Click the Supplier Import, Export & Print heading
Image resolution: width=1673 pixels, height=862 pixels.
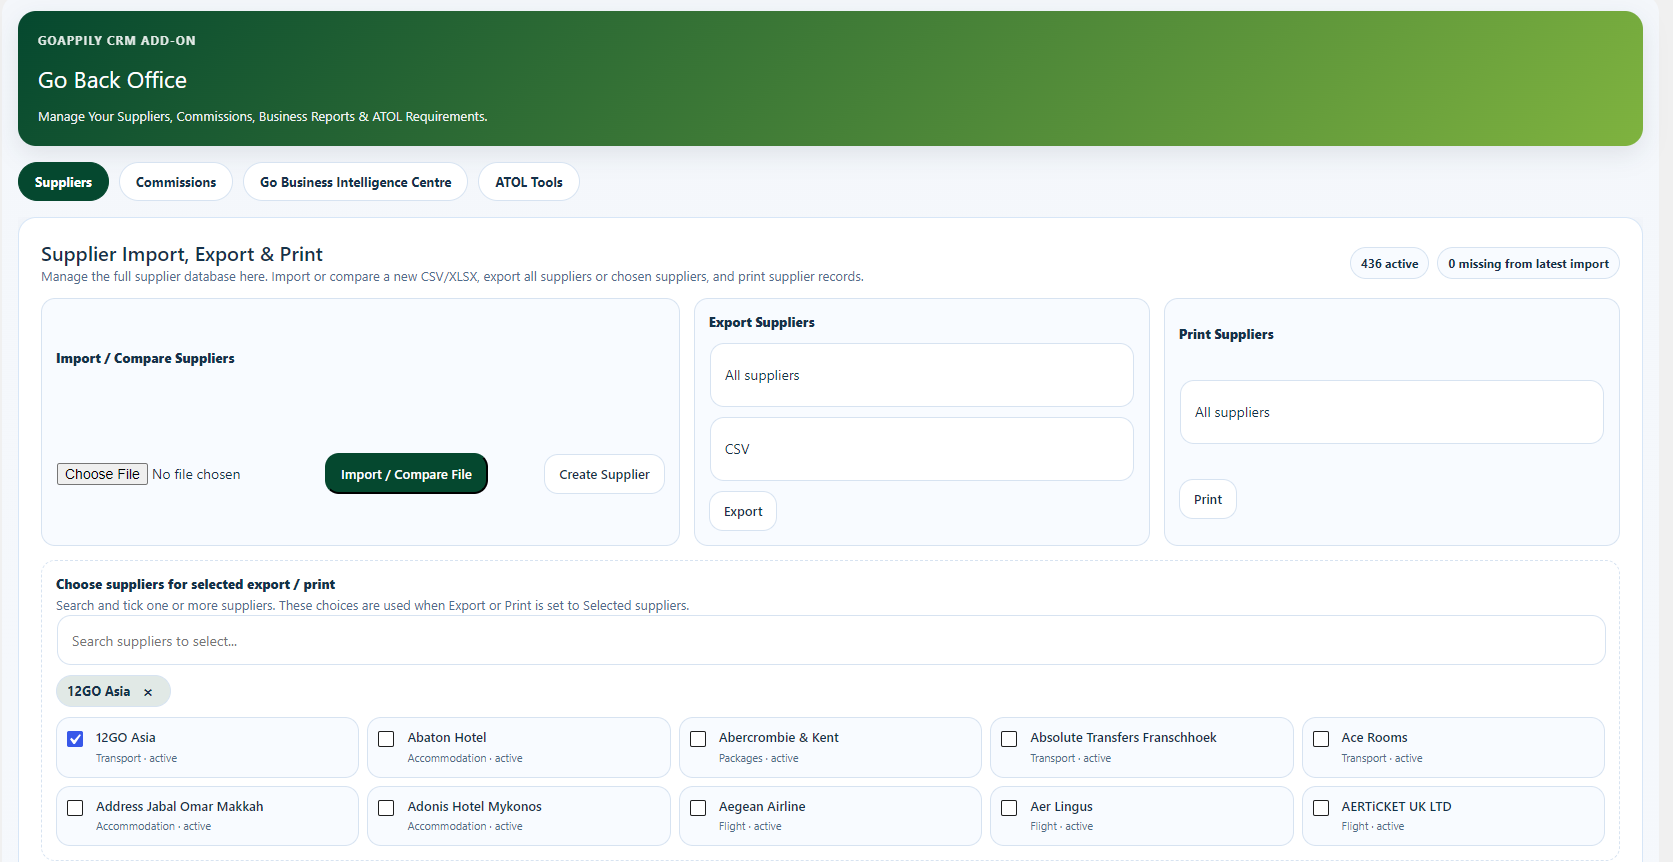[x=182, y=254]
